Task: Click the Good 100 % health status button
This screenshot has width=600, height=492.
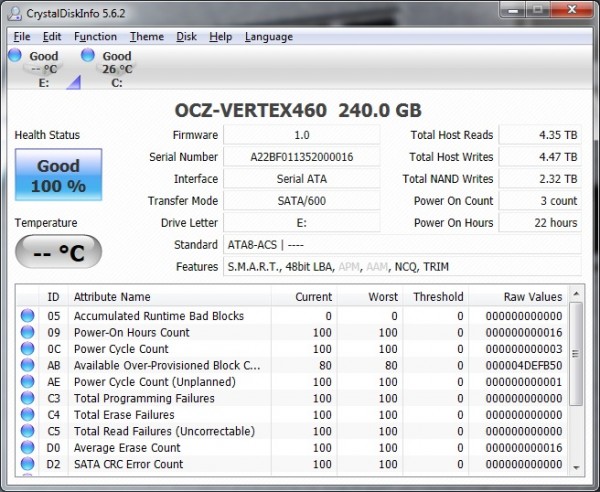Action: coord(59,175)
